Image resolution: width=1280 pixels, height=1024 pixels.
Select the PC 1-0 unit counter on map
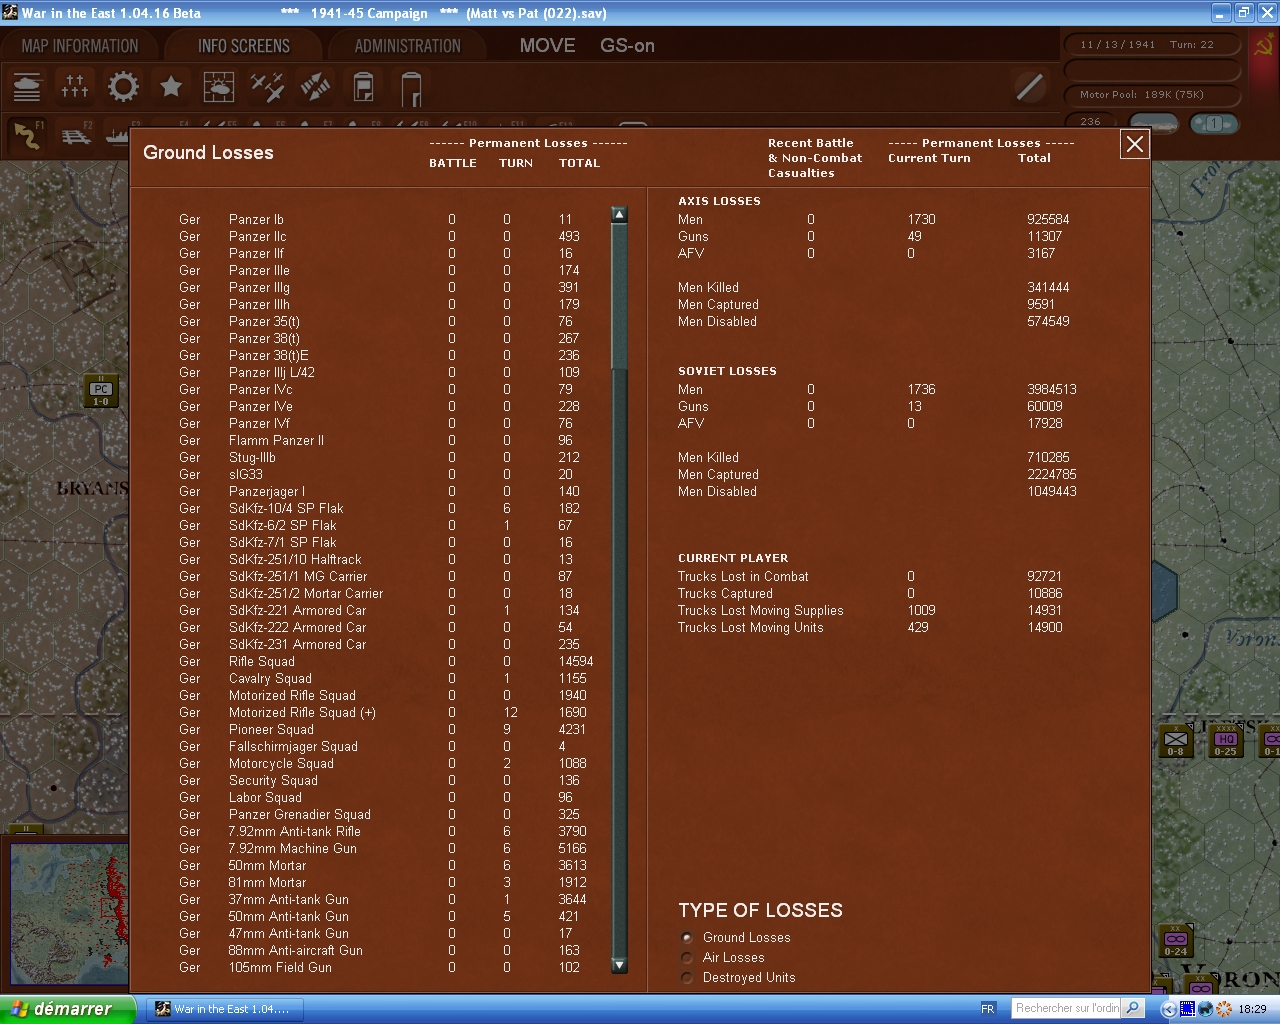coord(101,393)
